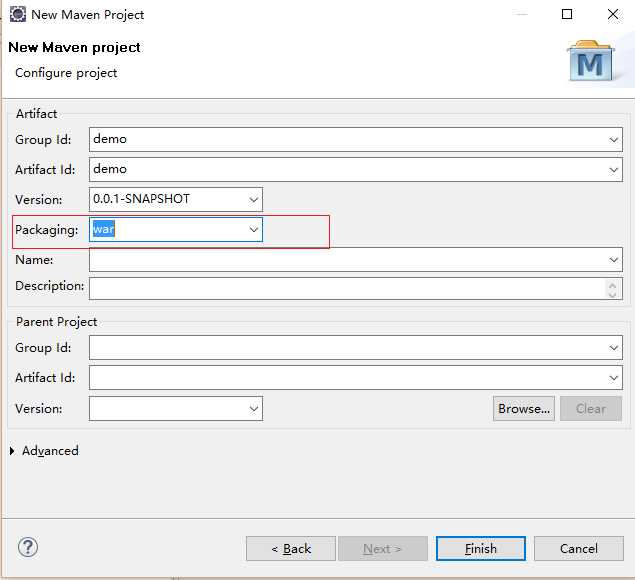
Task: Click the Description field scroll down arrow
Action: pos(612,294)
